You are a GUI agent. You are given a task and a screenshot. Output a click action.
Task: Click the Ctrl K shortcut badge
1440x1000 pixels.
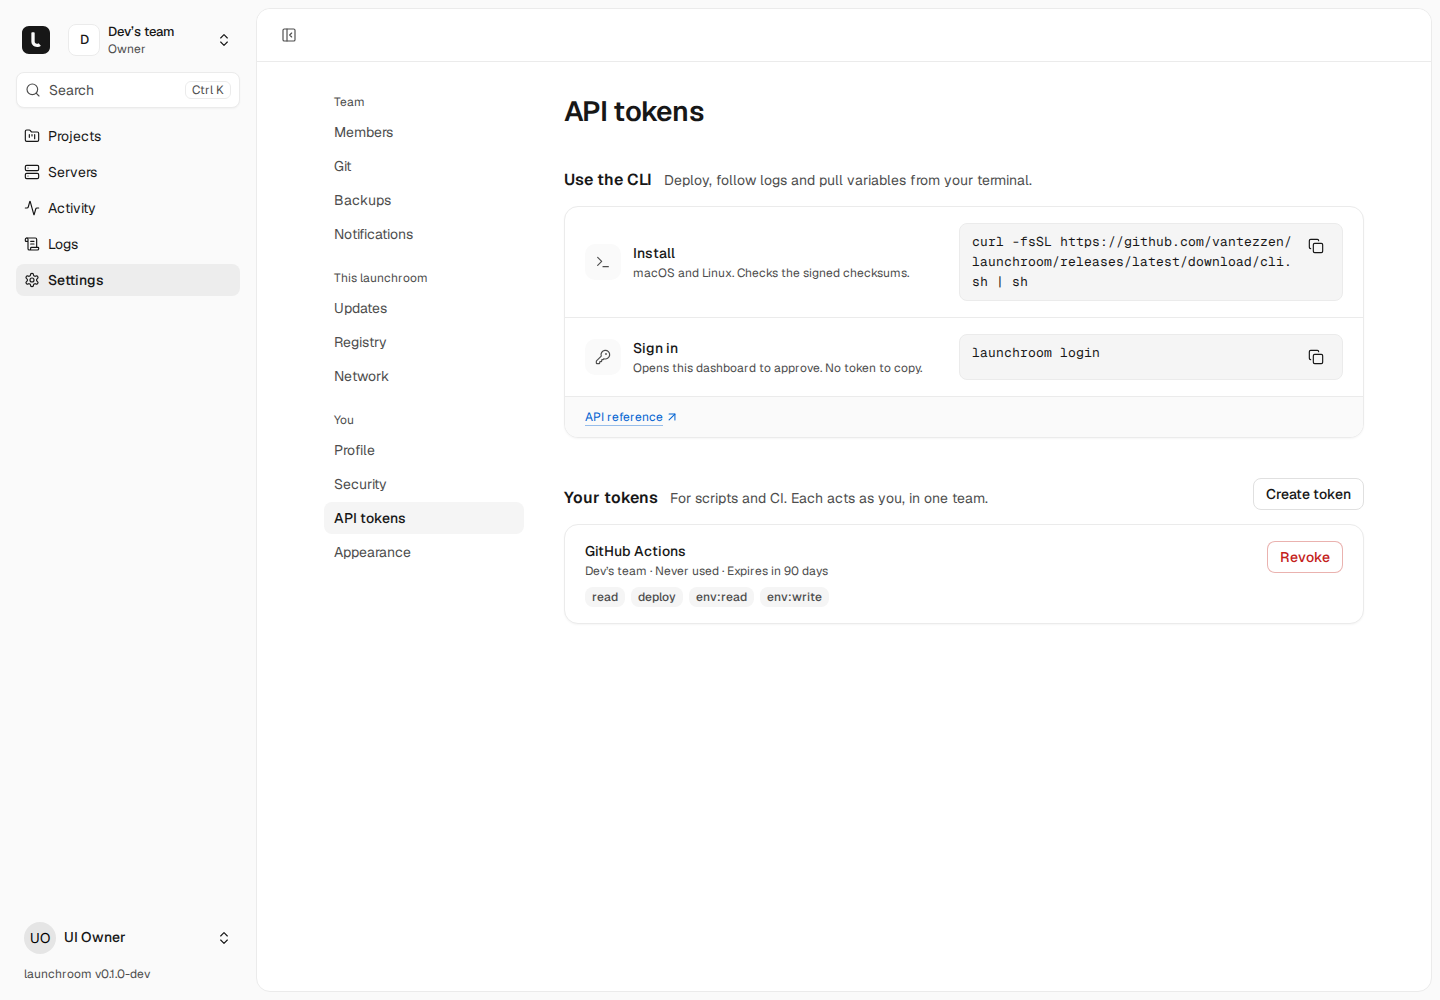click(x=208, y=90)
